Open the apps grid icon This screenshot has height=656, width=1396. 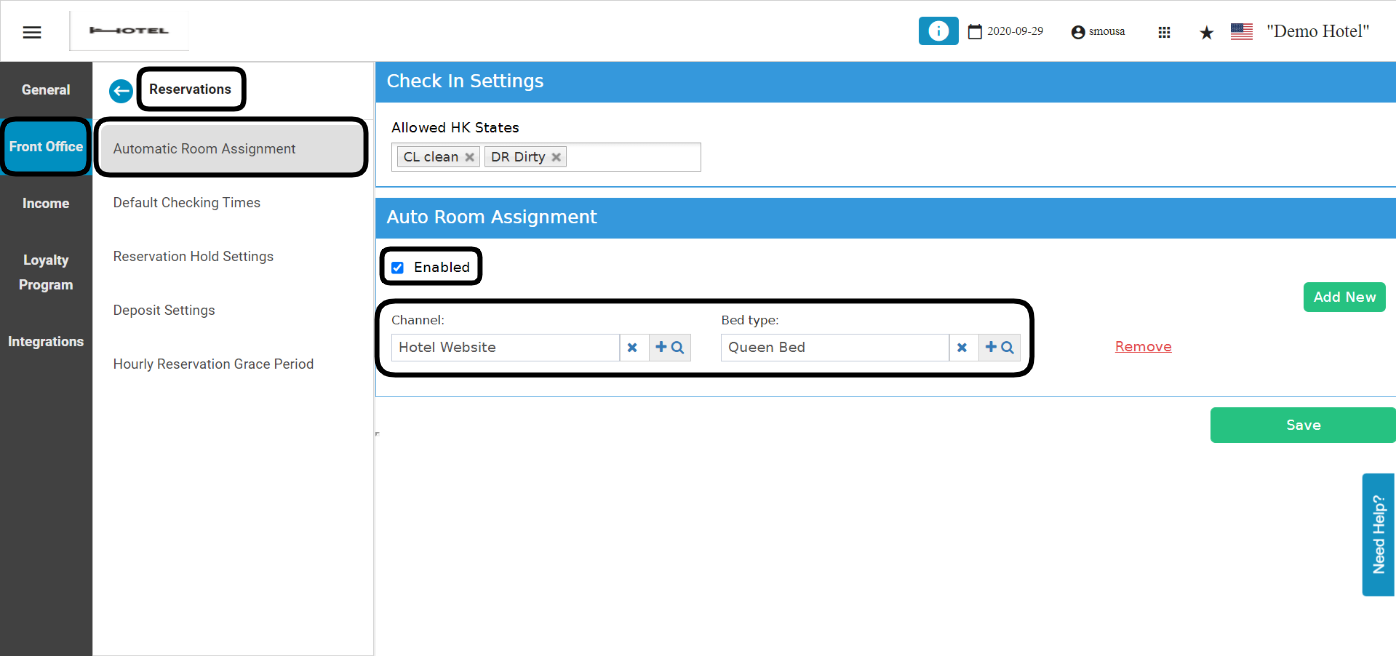coord(1164,32)
